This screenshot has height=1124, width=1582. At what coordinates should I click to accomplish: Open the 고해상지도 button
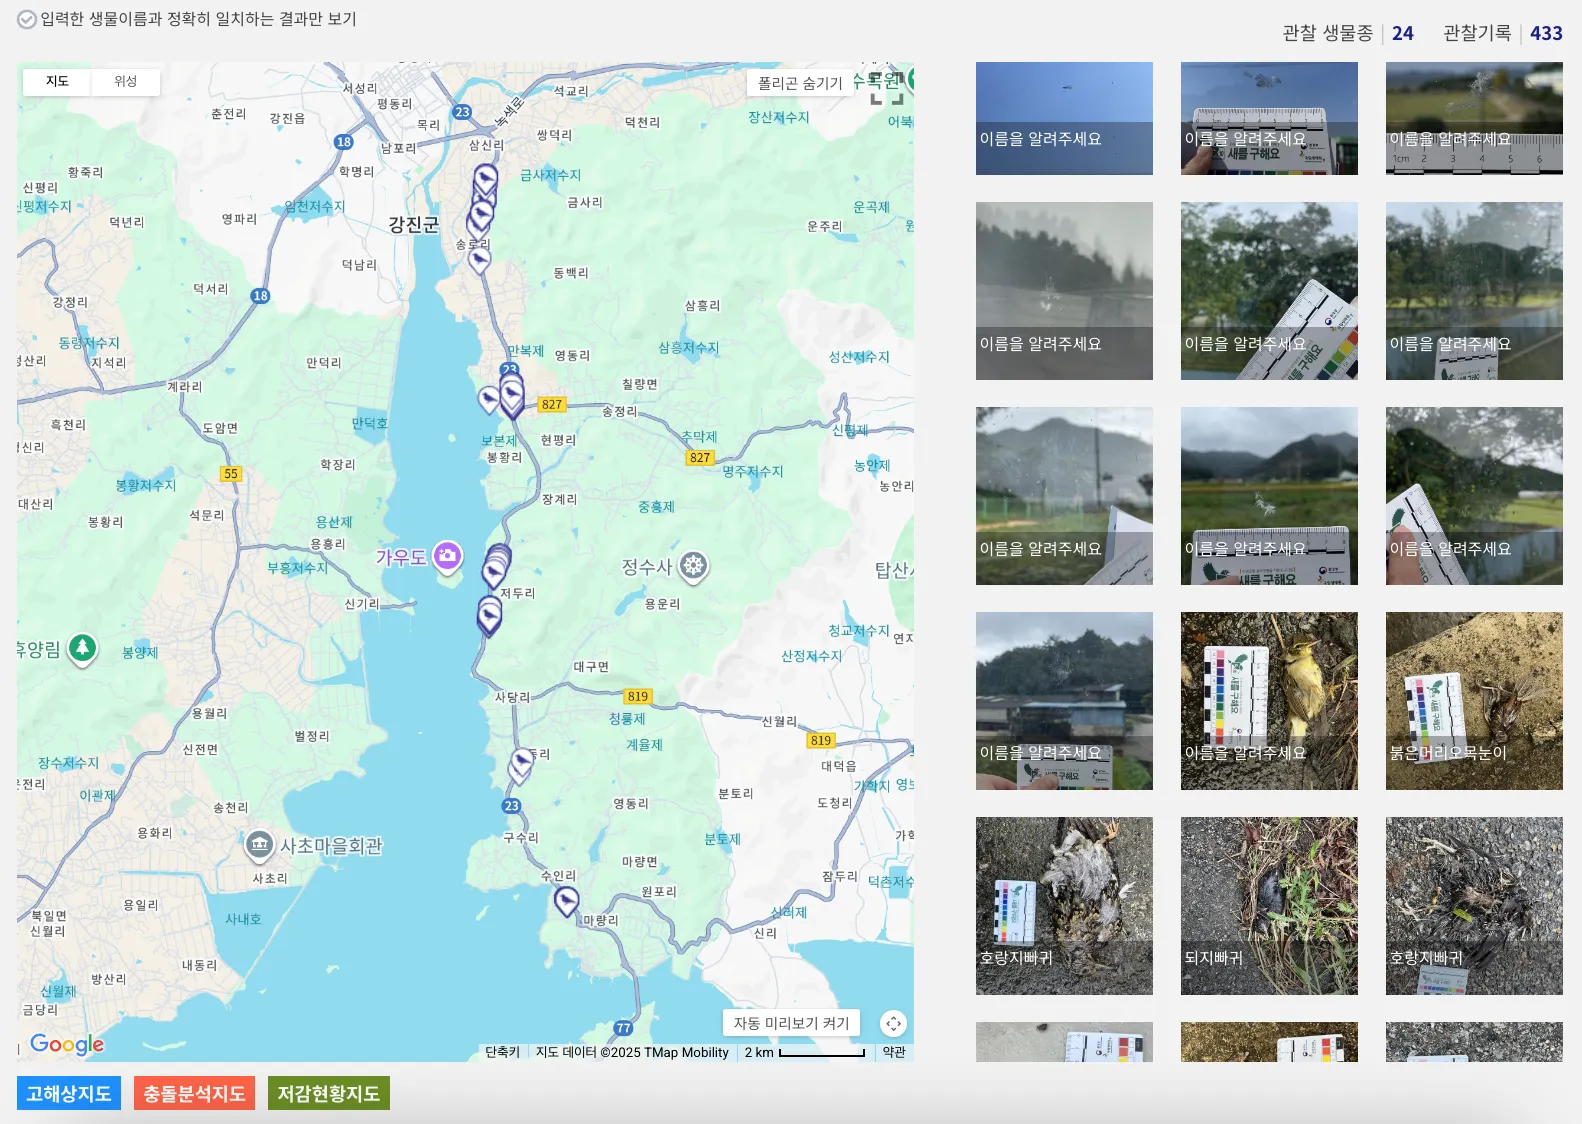point(69,1093)
